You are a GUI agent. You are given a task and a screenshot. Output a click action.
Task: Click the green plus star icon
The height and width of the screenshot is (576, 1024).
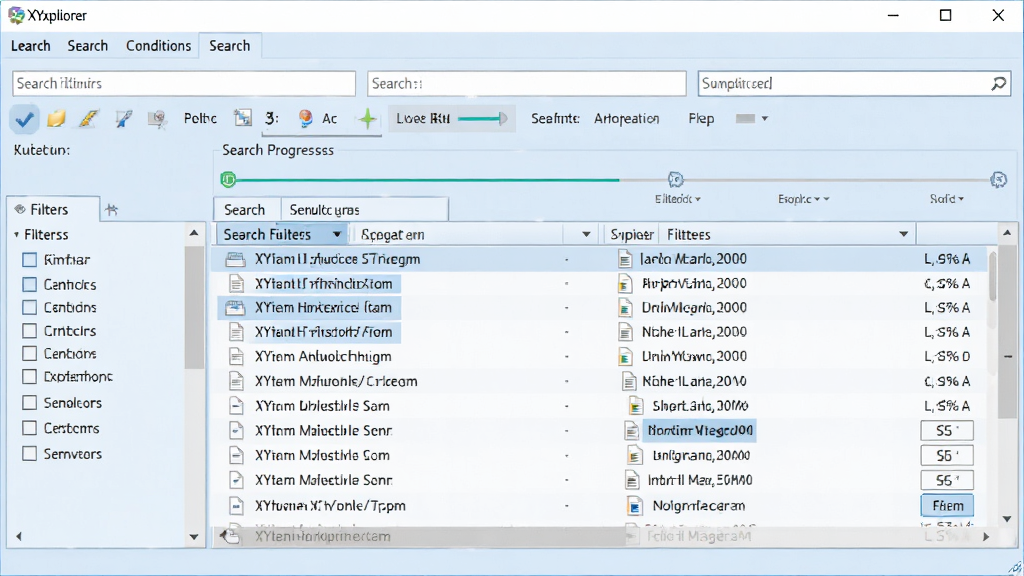tap(368, 118)
